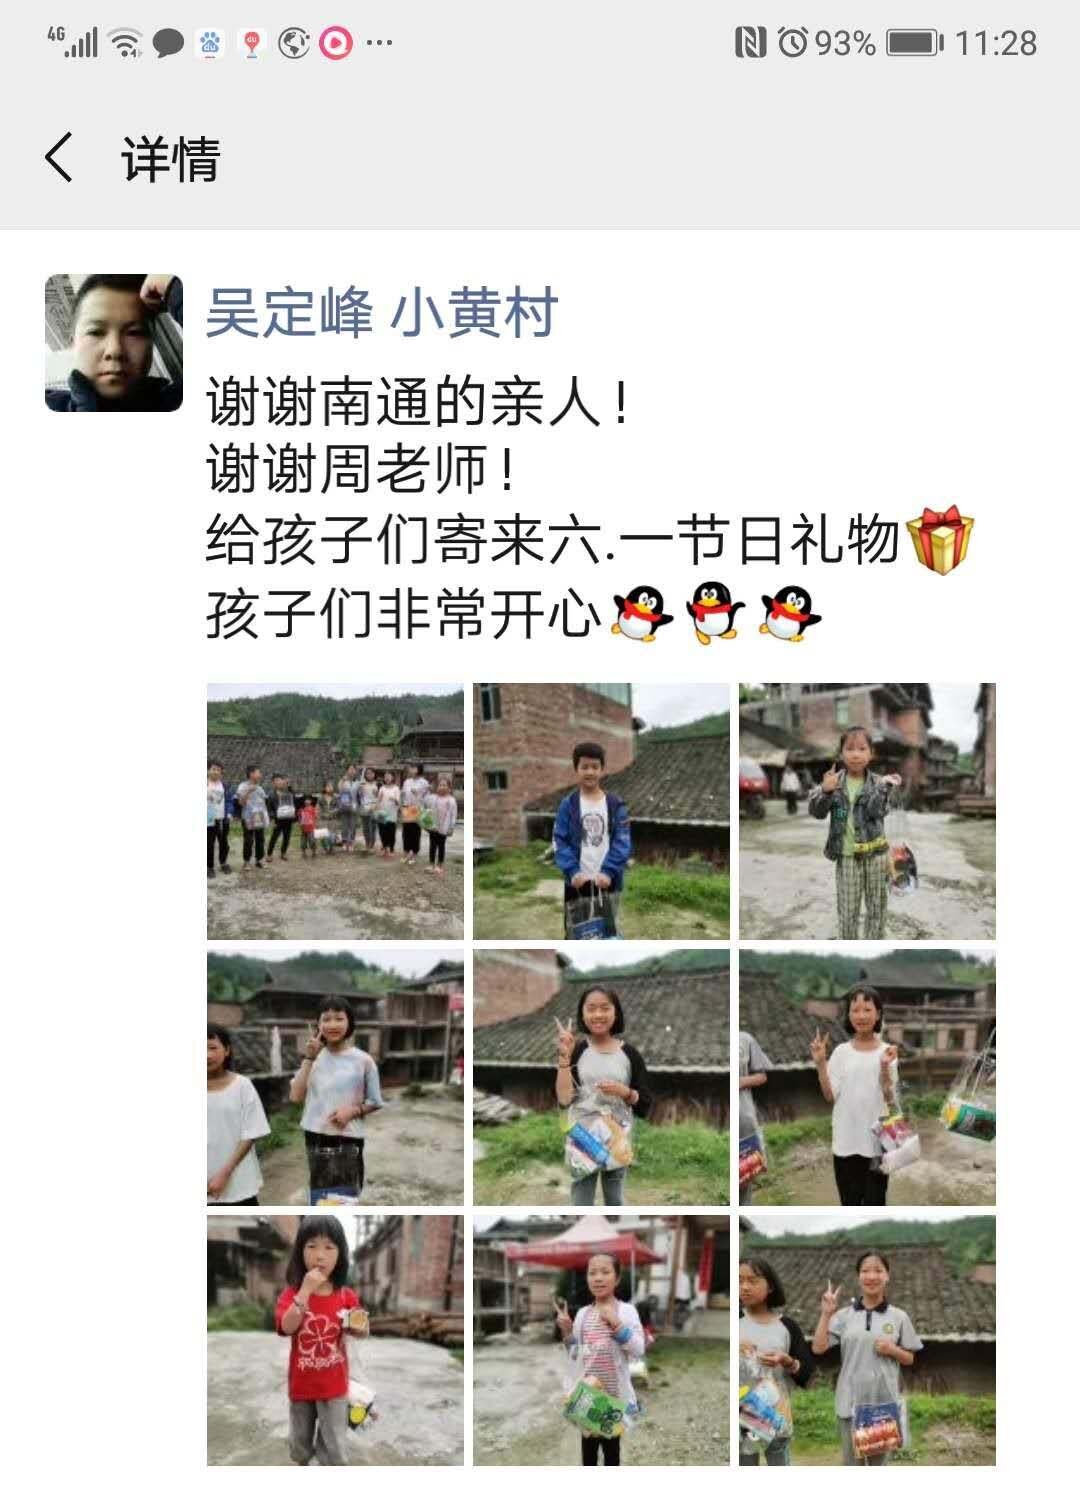Open the 吴定峰 小黄村 name link
Screen dimensions: 1080x1496
[382, 313]
